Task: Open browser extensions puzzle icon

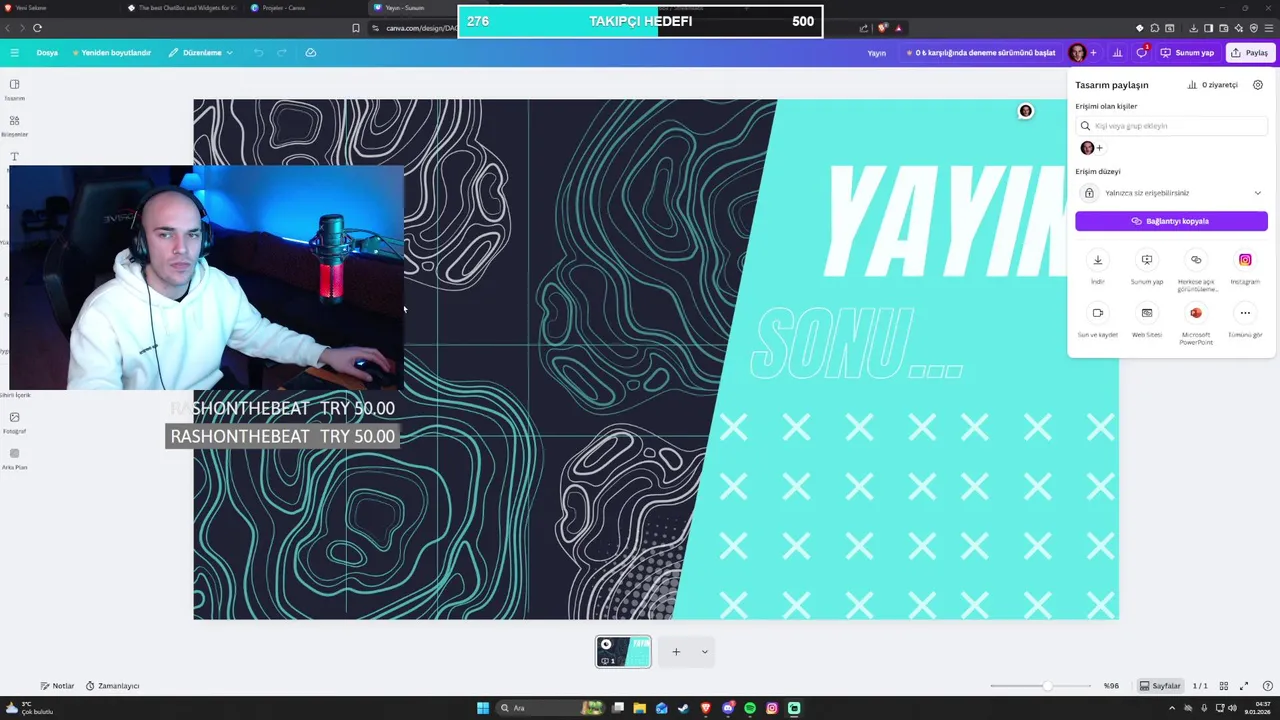Action: point(1155,28)
